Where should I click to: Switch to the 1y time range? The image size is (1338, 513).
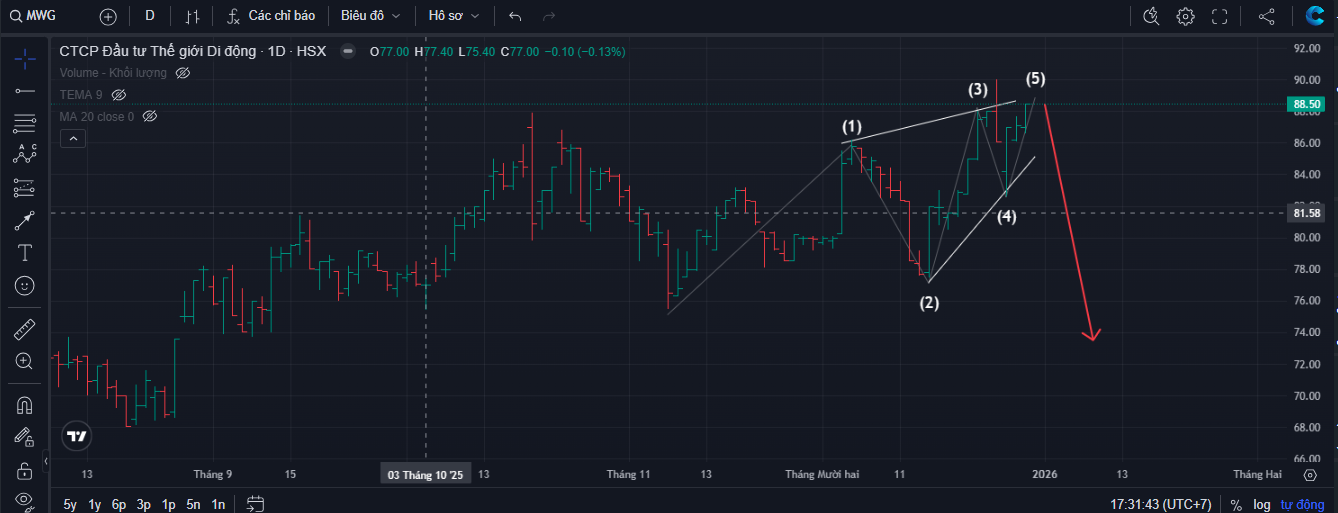[94, 504]
